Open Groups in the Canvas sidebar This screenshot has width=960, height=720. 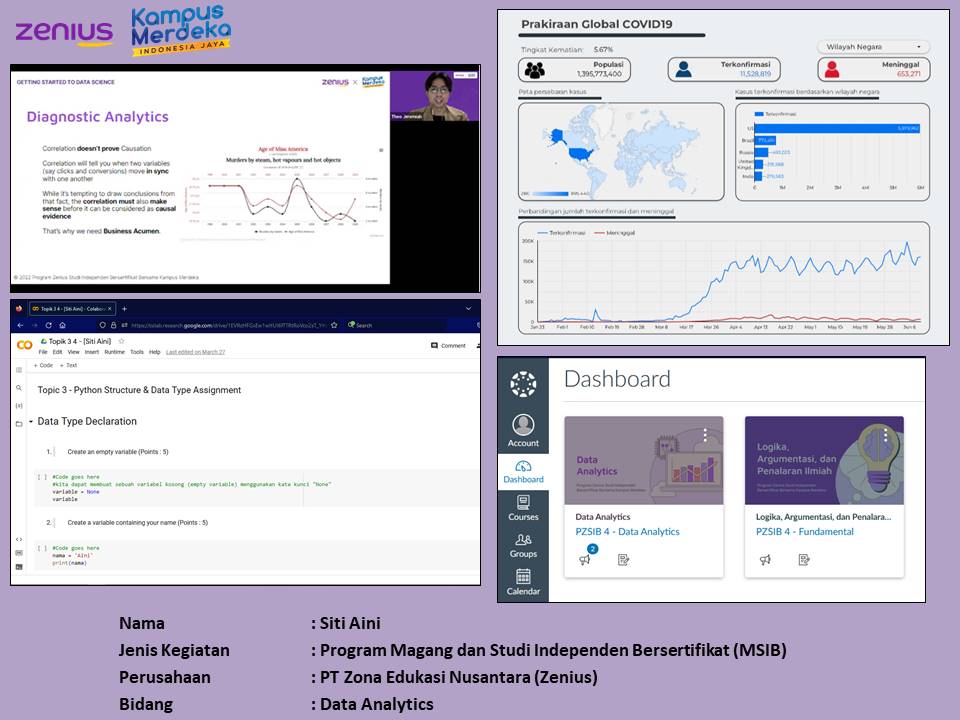pyautogui.click(x=523, y=545)
